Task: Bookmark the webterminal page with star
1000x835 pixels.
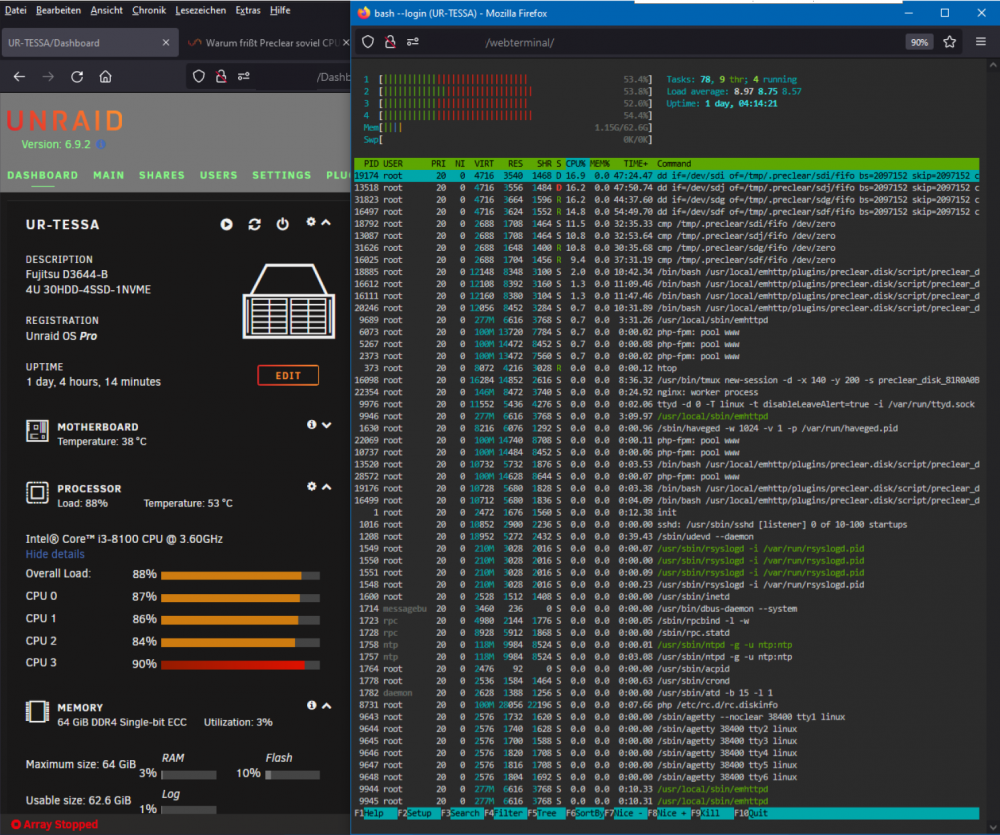Action: coord(950,42)
